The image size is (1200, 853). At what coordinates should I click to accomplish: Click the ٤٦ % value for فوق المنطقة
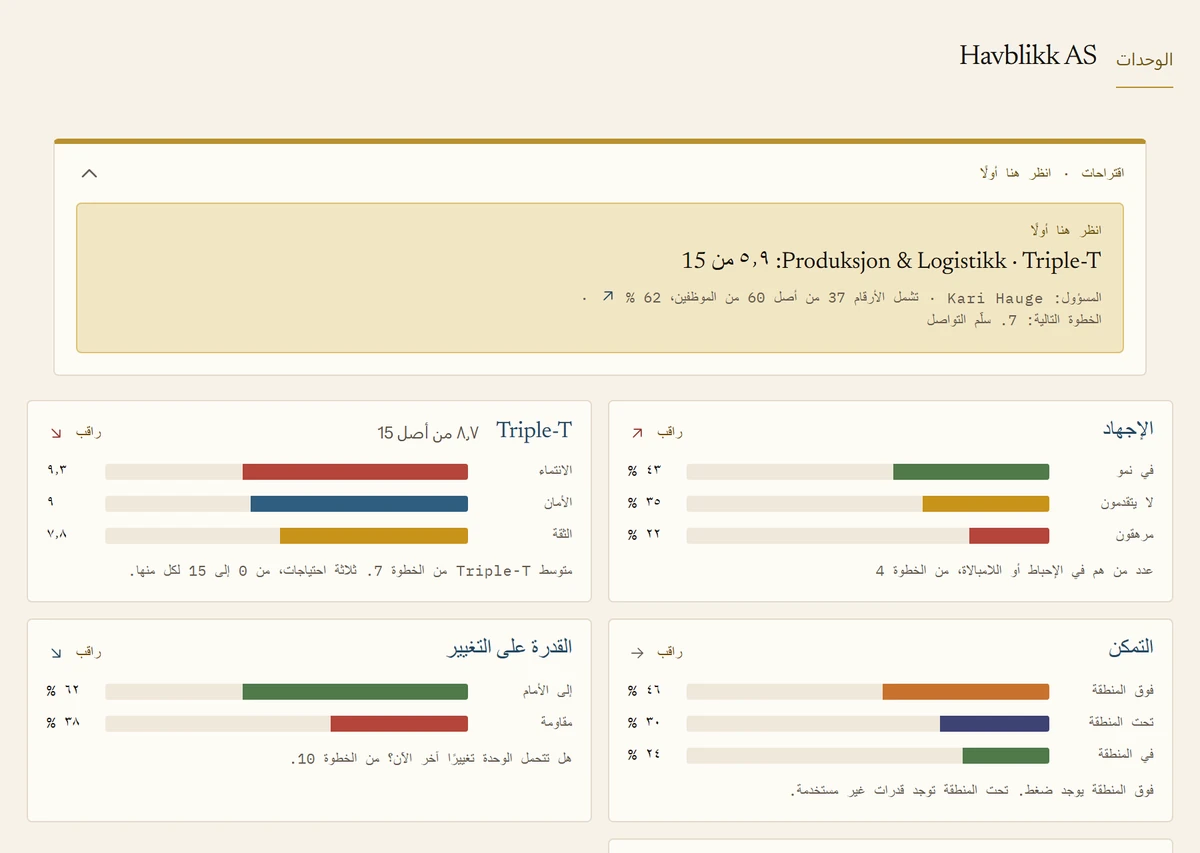[x=644, y=691]
